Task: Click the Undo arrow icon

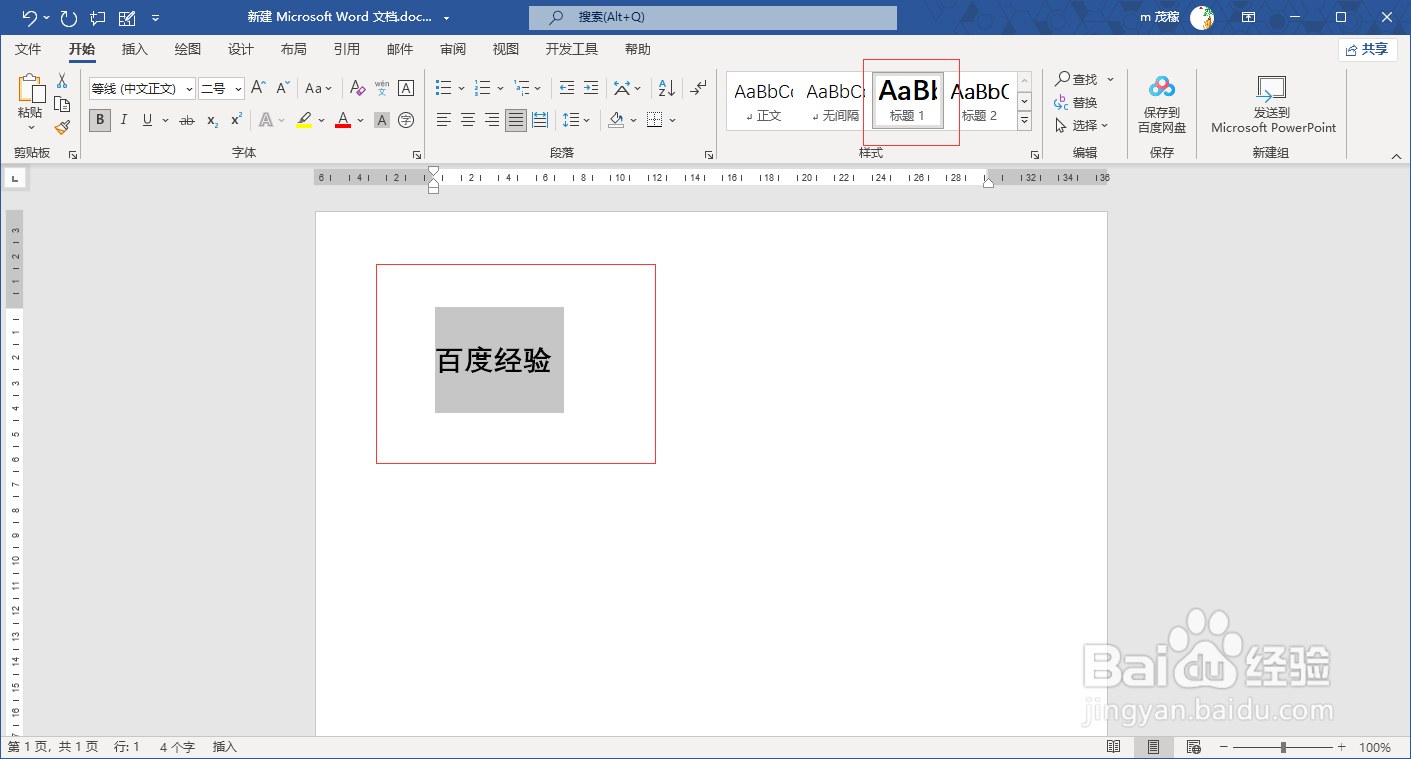Action: (30, 18)
